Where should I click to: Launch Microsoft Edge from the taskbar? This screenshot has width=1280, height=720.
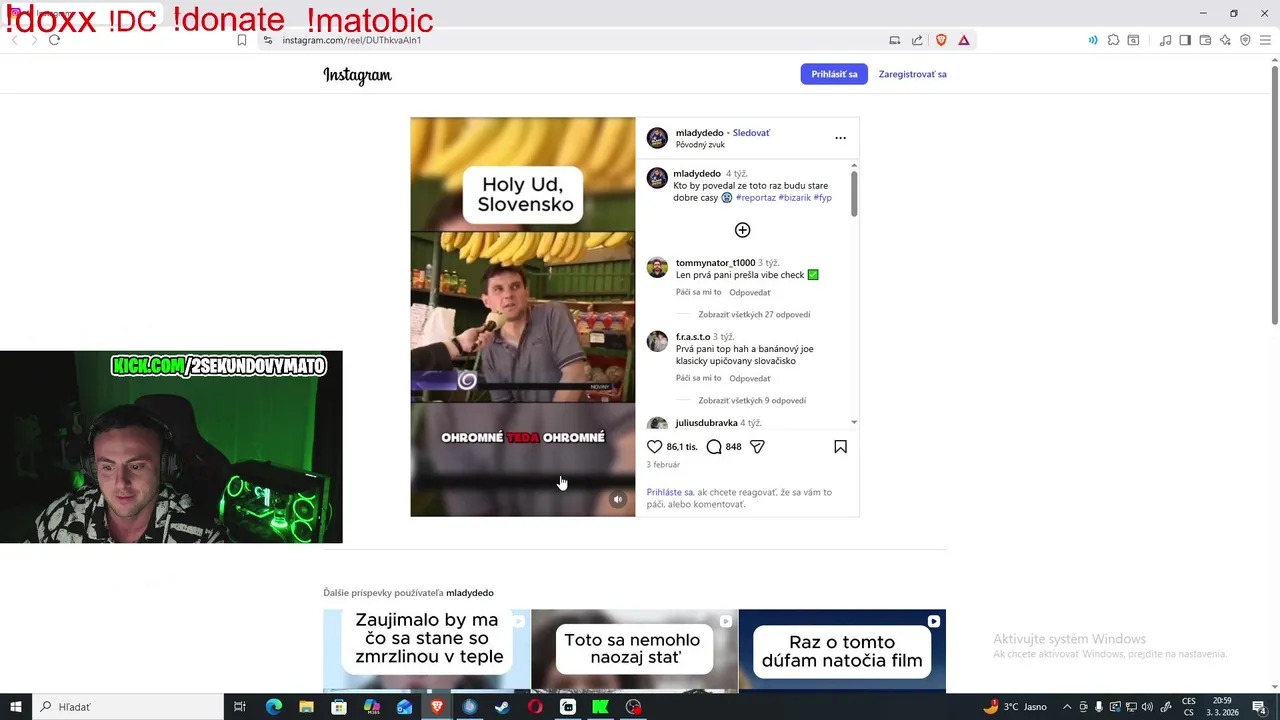click(x=274, y=707)
